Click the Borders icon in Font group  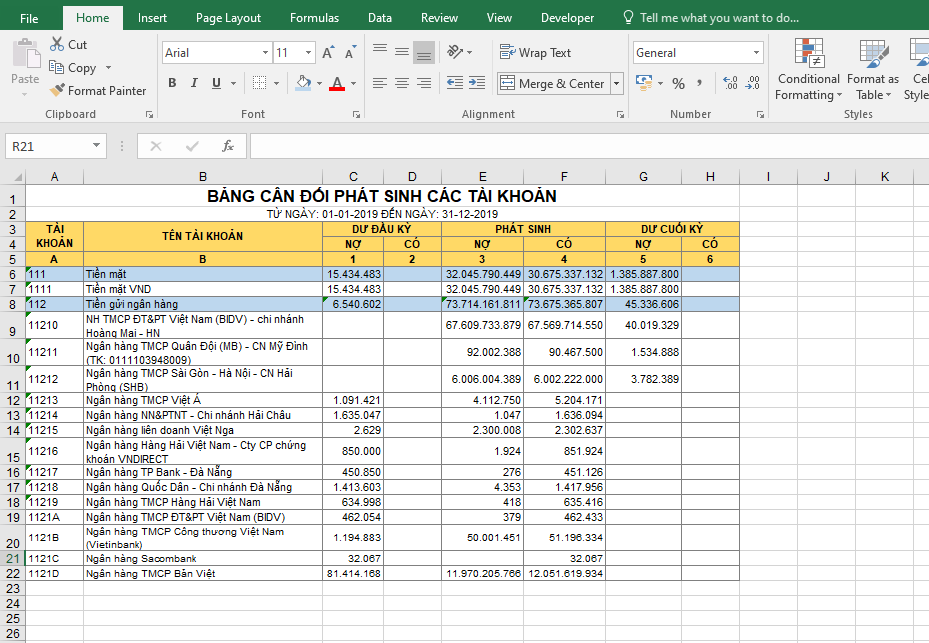260,83
